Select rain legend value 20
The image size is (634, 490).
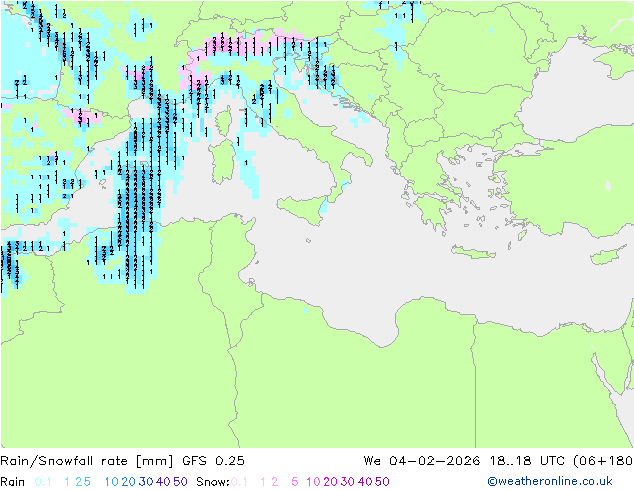pyautogui.click(x=129, y=482)
